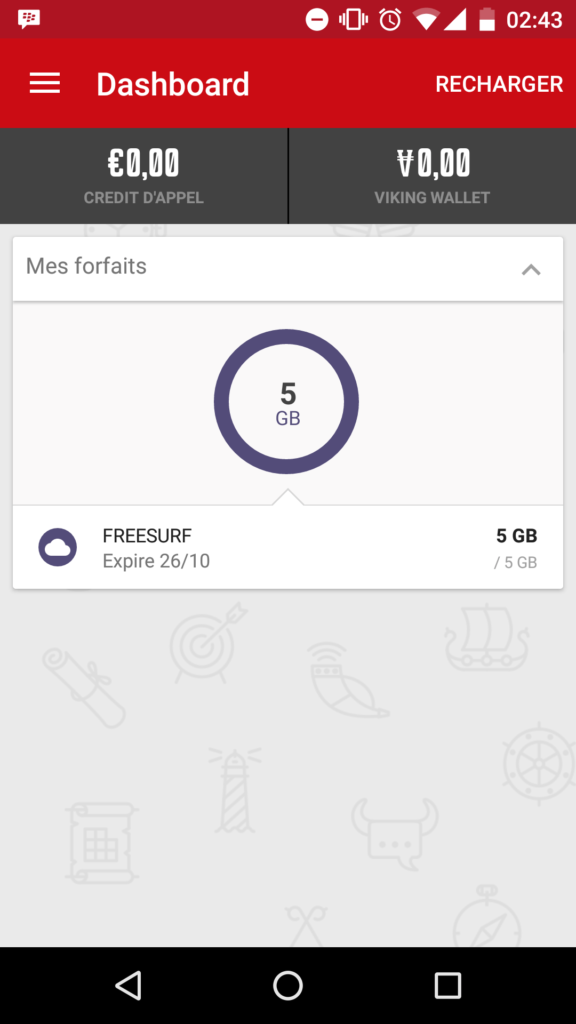Tap the Dashboard title text
Viewport: 576px width, 1024px height.
coord(173,84)
